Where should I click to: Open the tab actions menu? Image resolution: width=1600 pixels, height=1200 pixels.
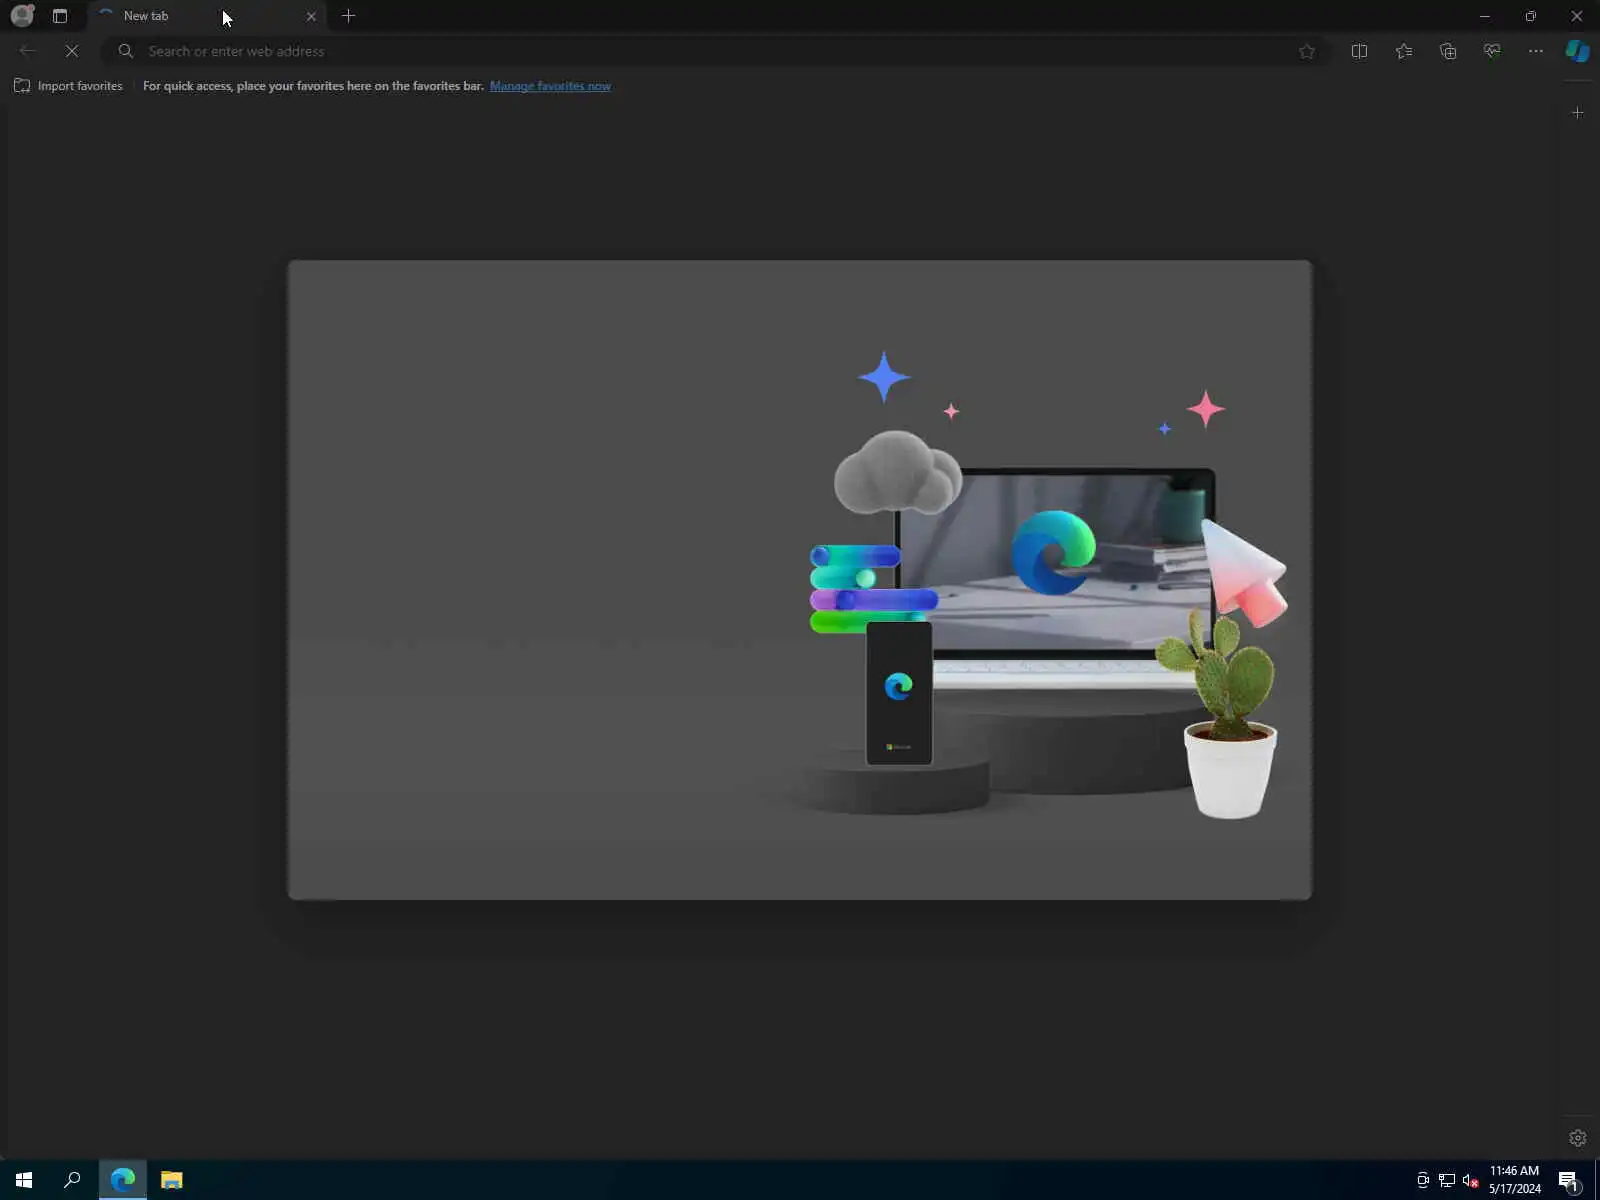60,16
